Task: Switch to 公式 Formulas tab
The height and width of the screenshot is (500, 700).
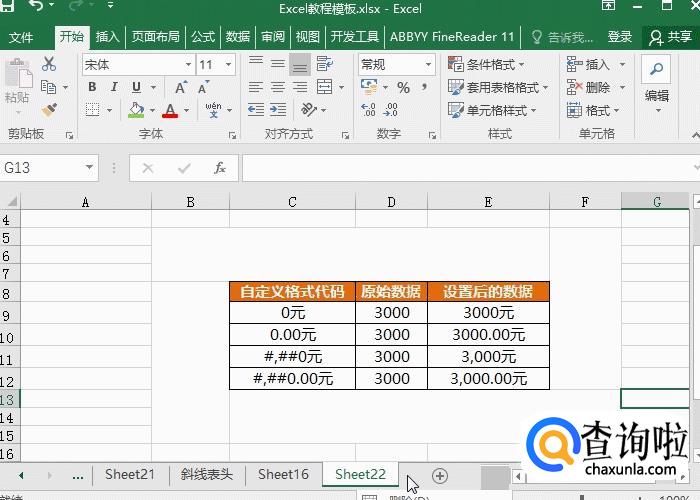Action: click(203, 37)
